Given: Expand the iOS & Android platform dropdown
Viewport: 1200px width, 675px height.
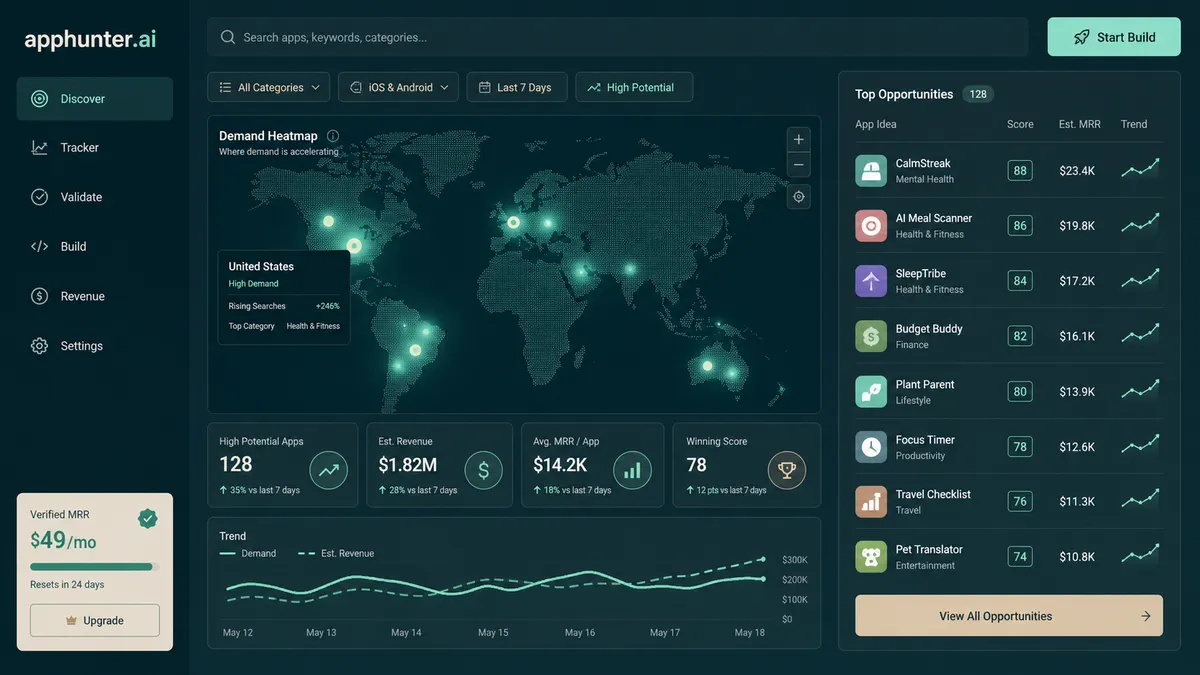Looking at the screenshot, I should tap(399, 87).
